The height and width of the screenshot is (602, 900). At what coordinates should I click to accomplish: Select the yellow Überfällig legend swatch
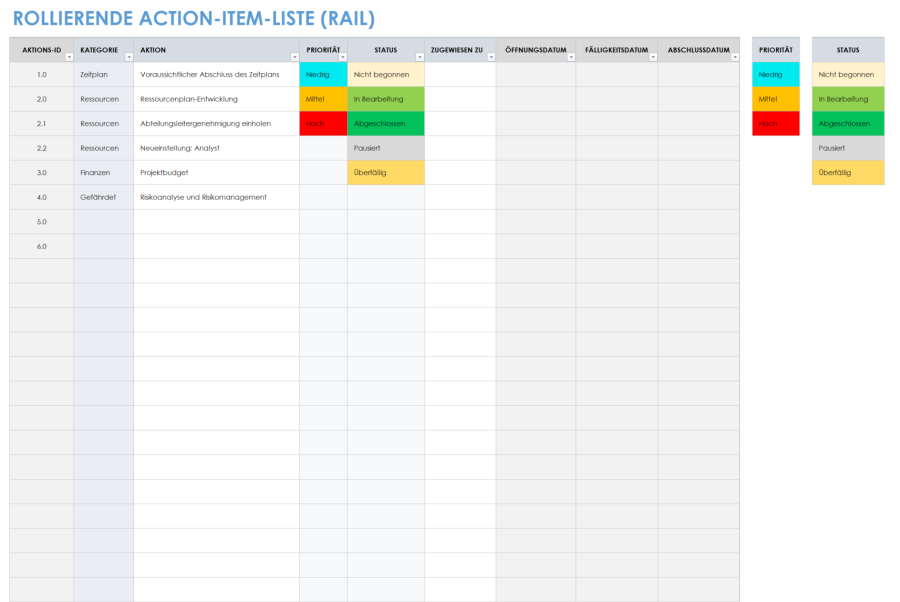pos(847,172)
